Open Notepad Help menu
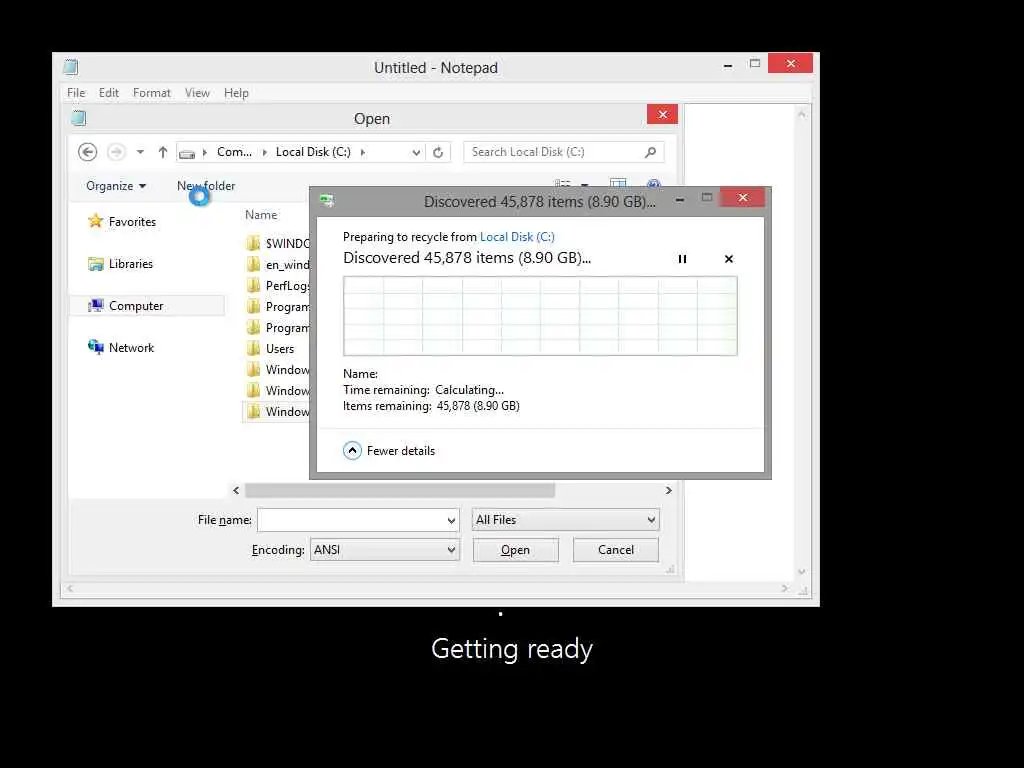 pos(236,93)
